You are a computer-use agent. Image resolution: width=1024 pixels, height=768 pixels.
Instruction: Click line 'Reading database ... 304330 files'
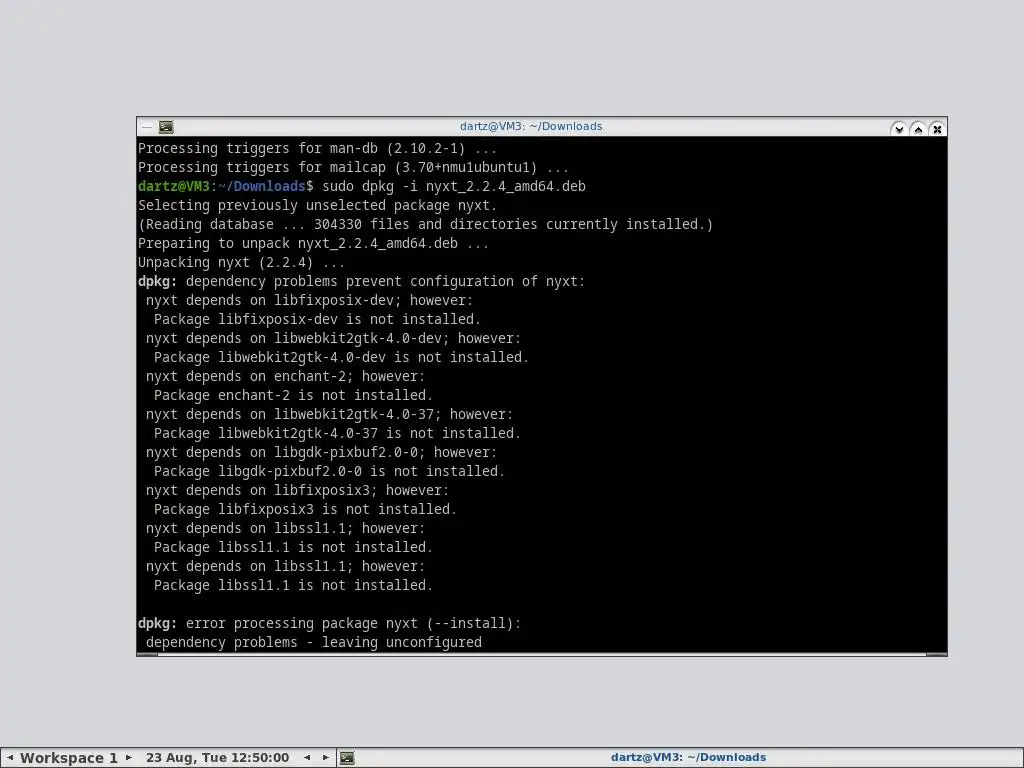[425, 224]
